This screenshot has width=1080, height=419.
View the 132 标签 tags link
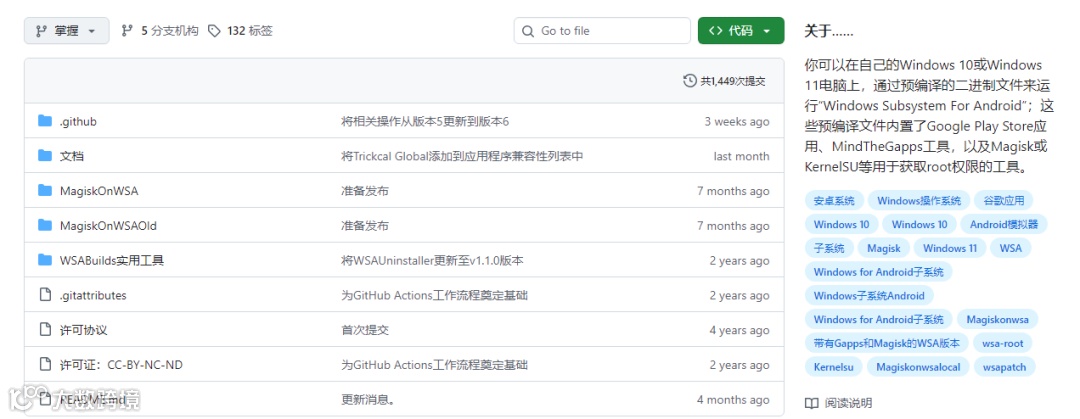click(240, 31)
